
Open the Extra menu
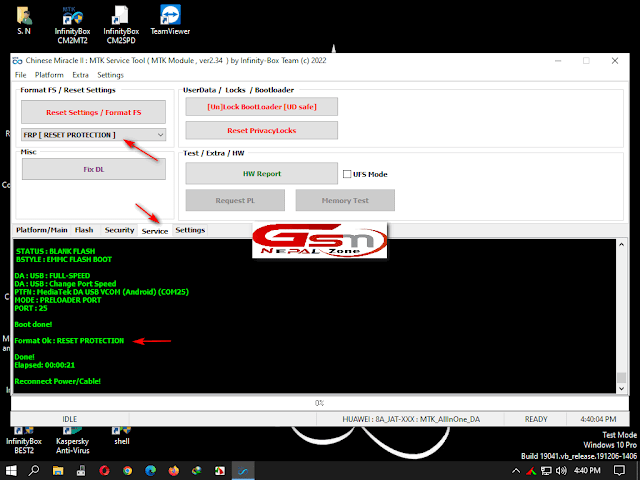click(80, 75)
